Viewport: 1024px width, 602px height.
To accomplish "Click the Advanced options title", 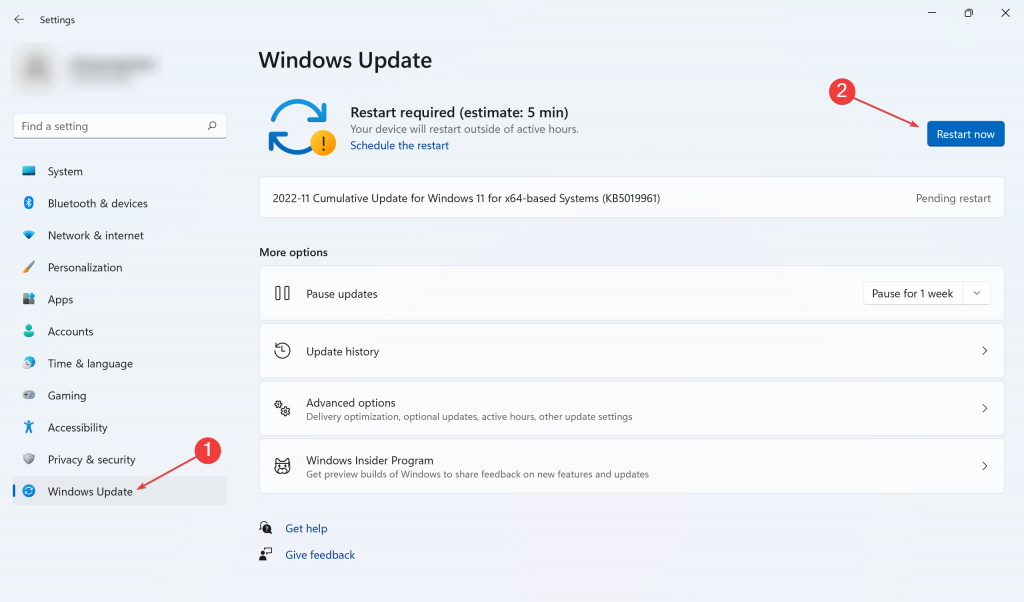I will coord(351,403).
